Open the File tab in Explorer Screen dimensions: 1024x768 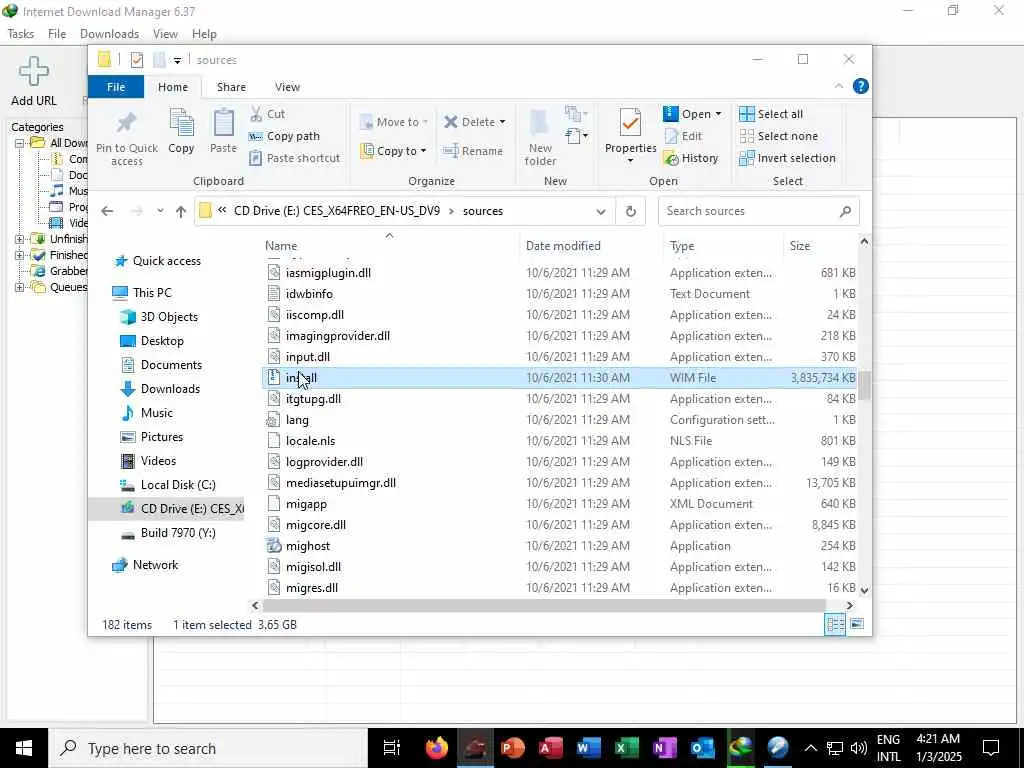116,87
